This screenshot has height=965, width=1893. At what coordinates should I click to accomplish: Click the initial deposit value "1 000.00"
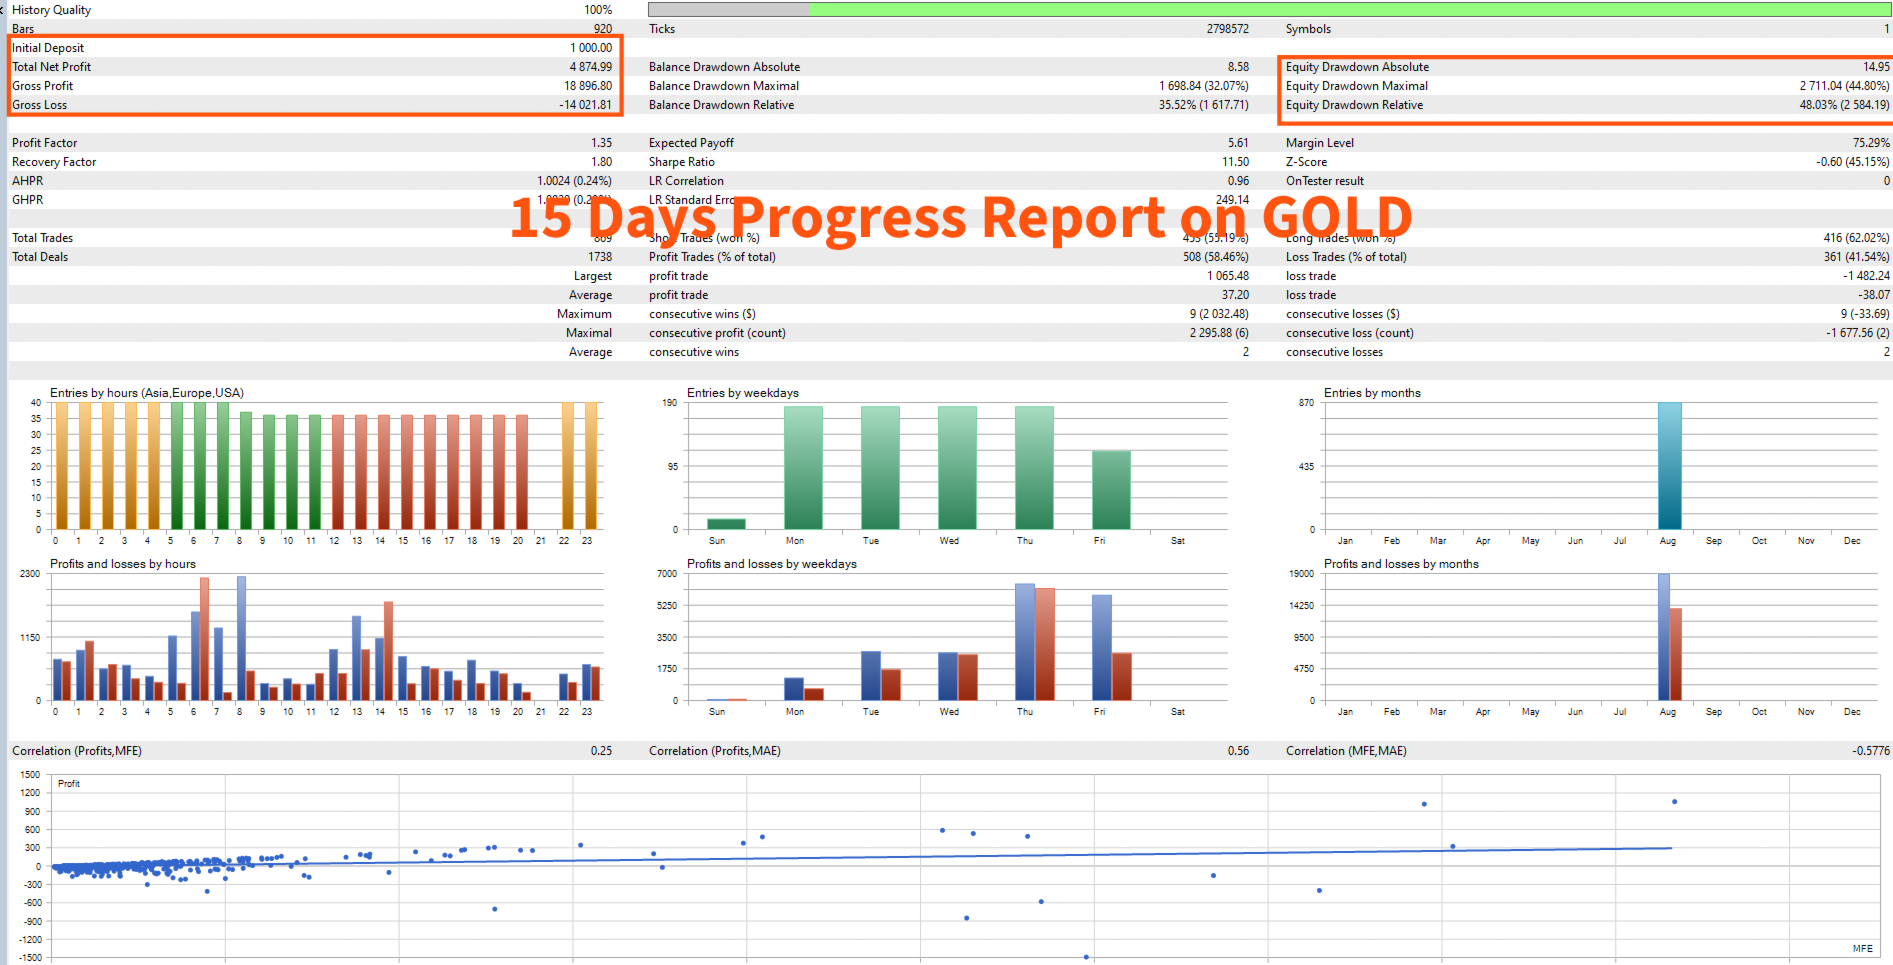(591, 48)
